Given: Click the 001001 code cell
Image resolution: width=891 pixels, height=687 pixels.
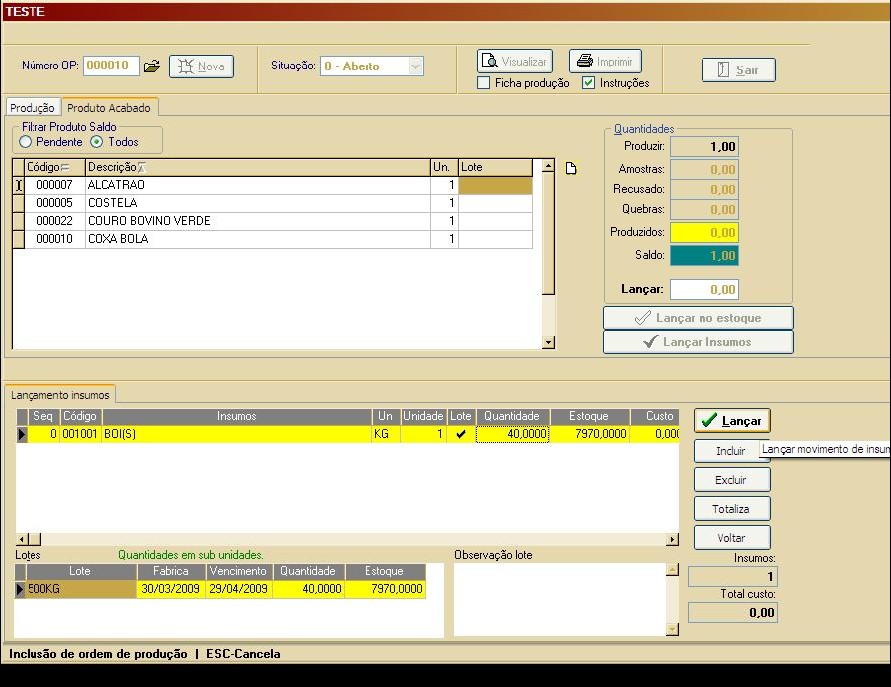Looking at the screenshot, I should pyautogui.click(x=81, y=434).
